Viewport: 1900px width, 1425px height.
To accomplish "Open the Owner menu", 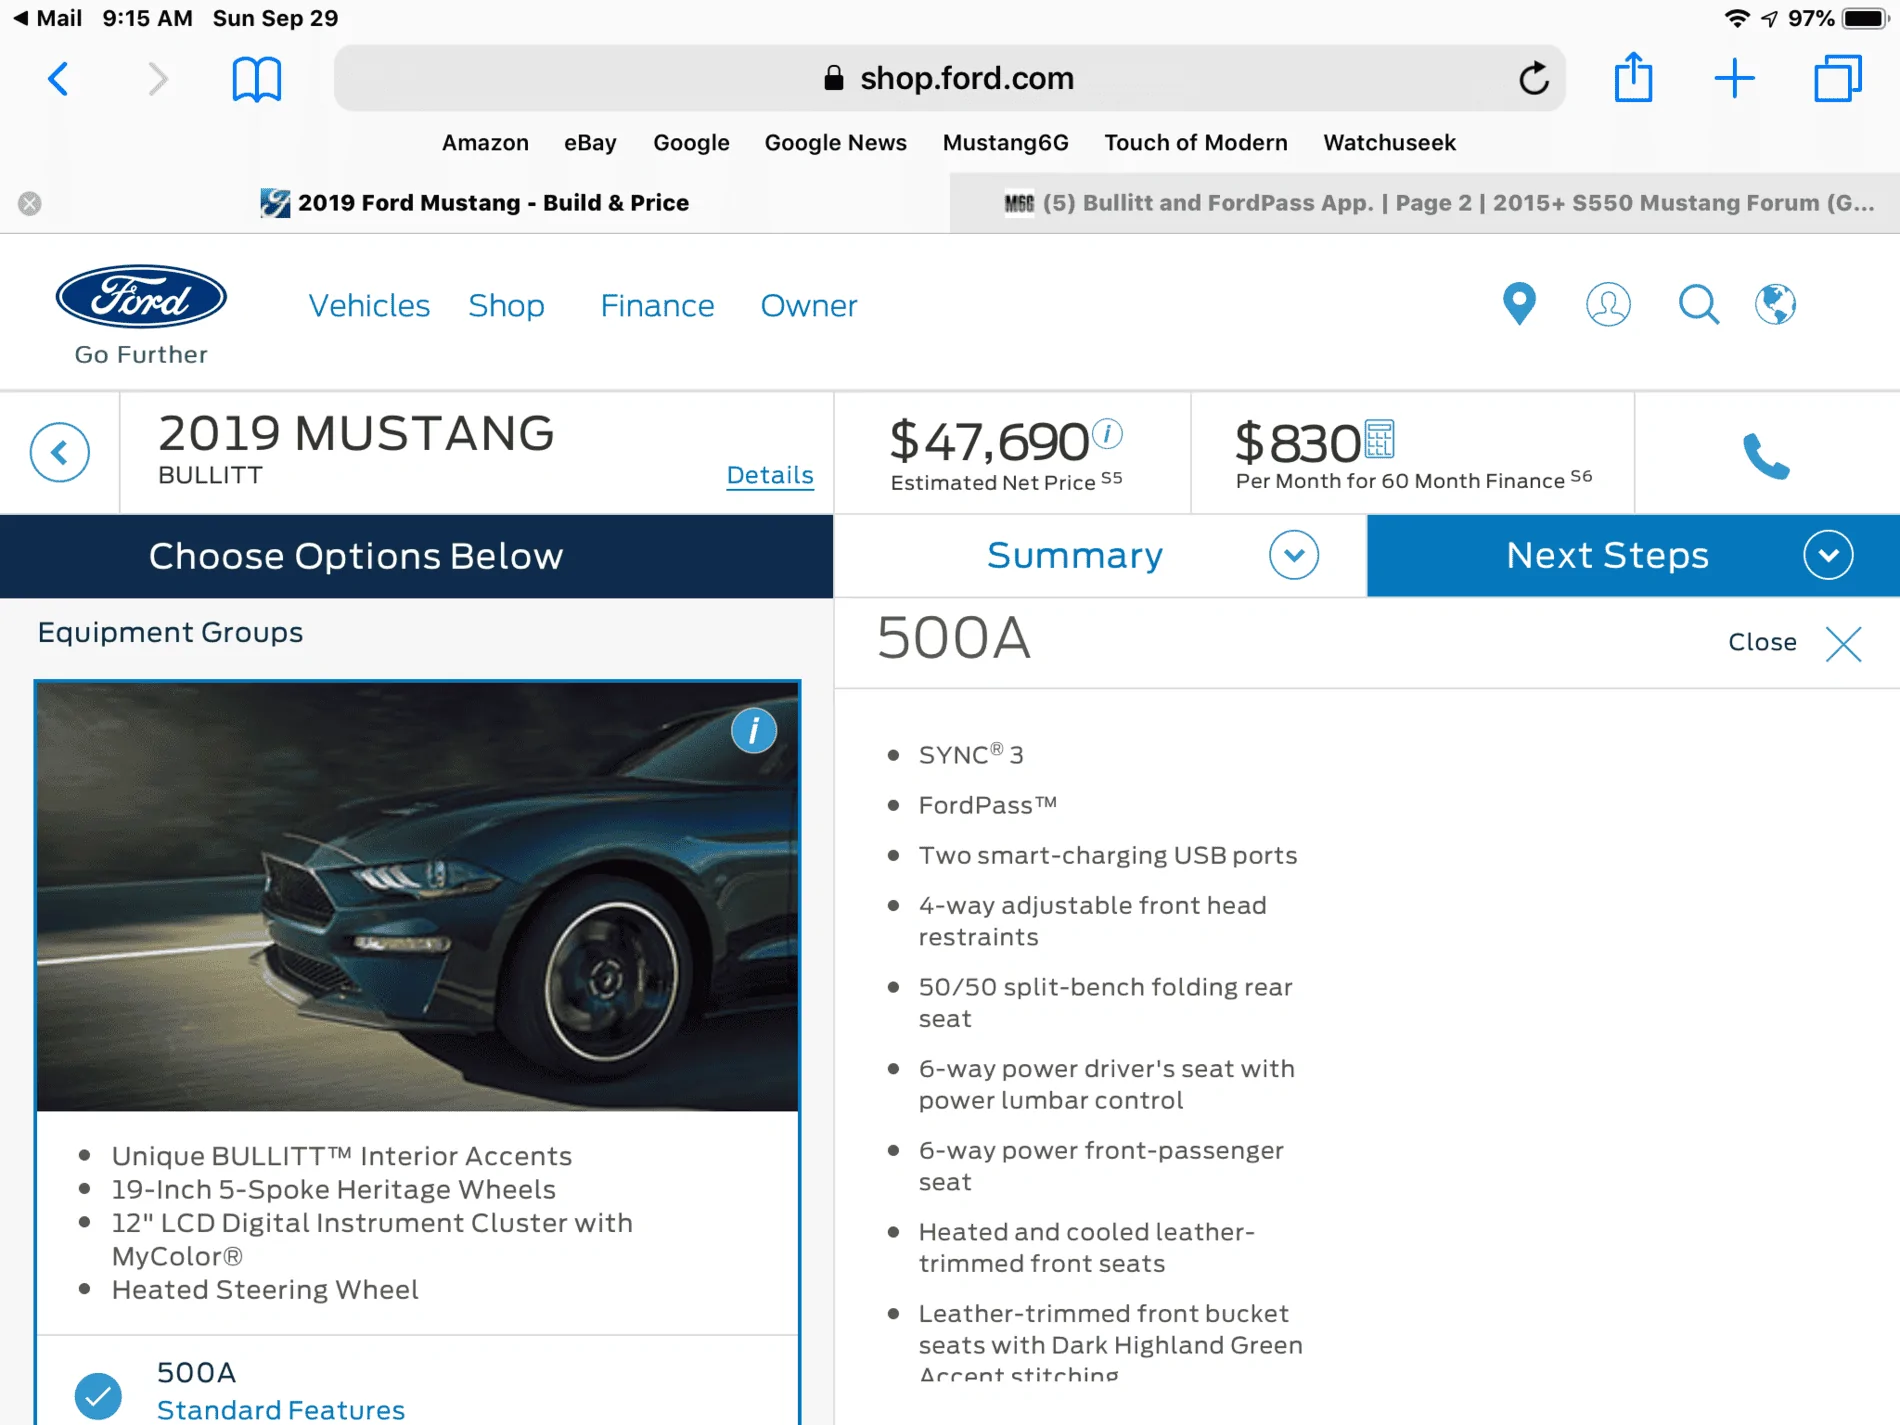I will 809,305.
